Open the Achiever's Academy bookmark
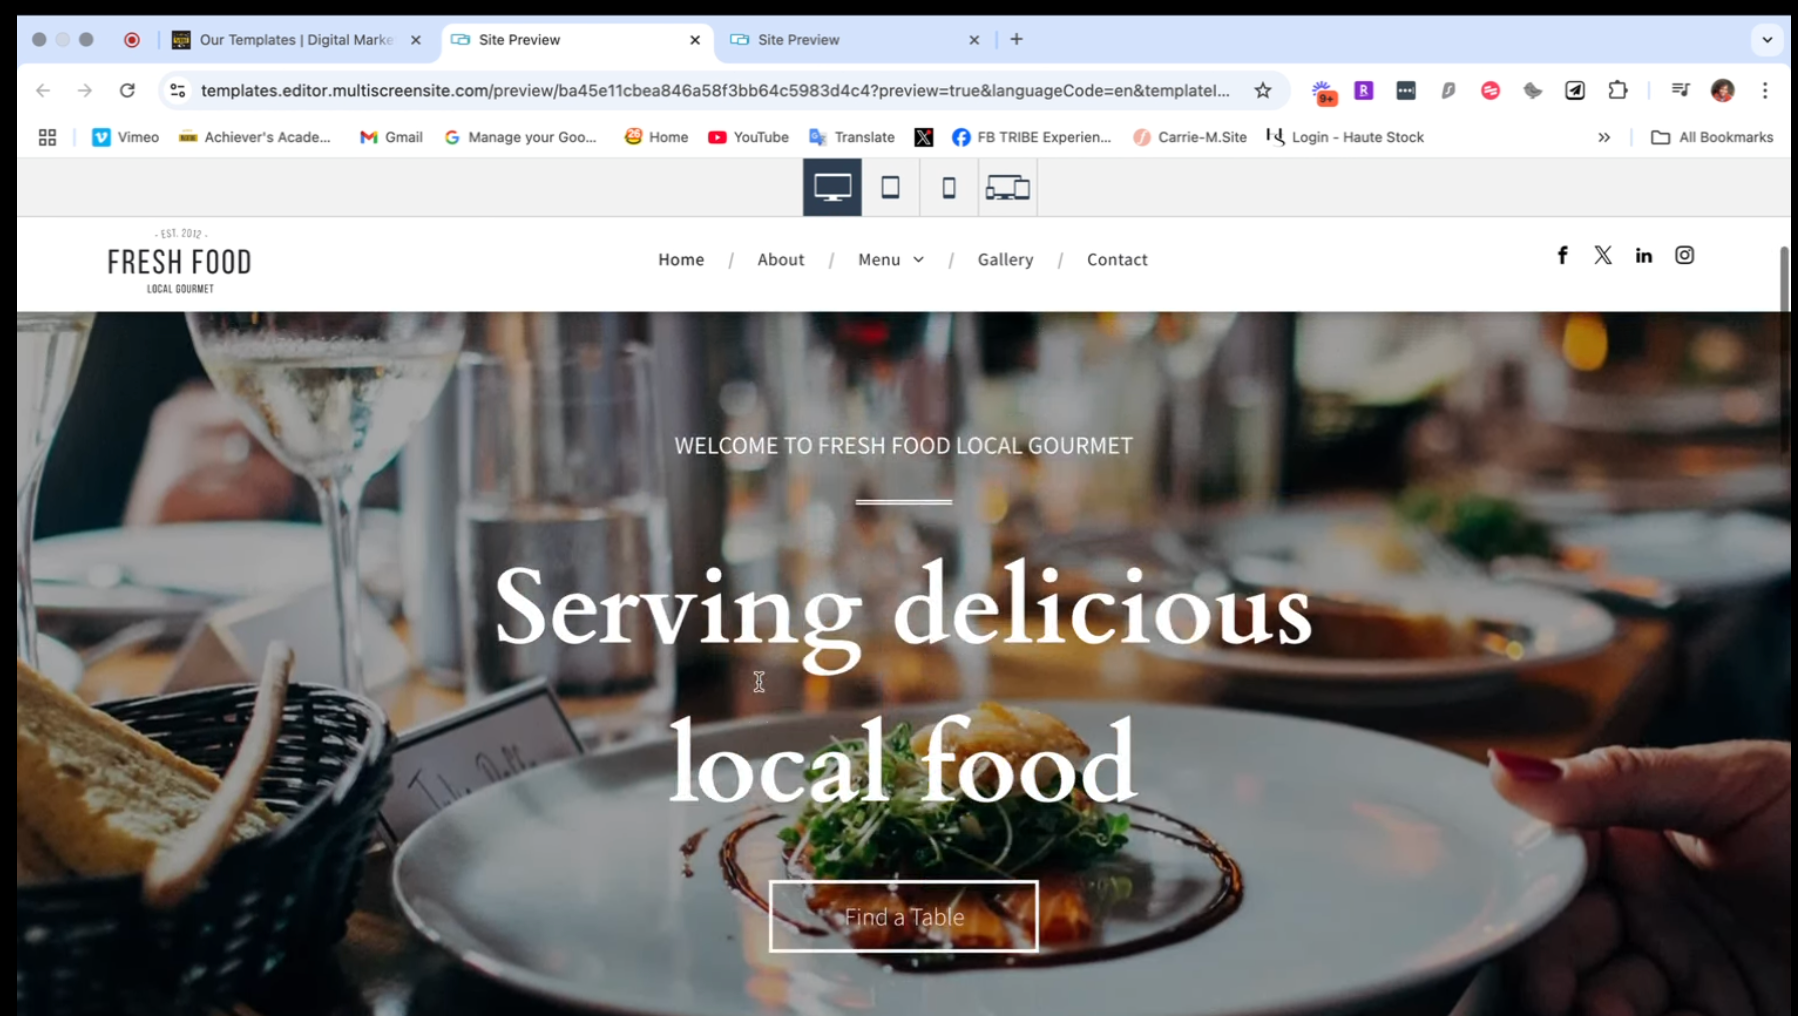Viewport: 1798px width, 1016px height. (x=254, y=137)
